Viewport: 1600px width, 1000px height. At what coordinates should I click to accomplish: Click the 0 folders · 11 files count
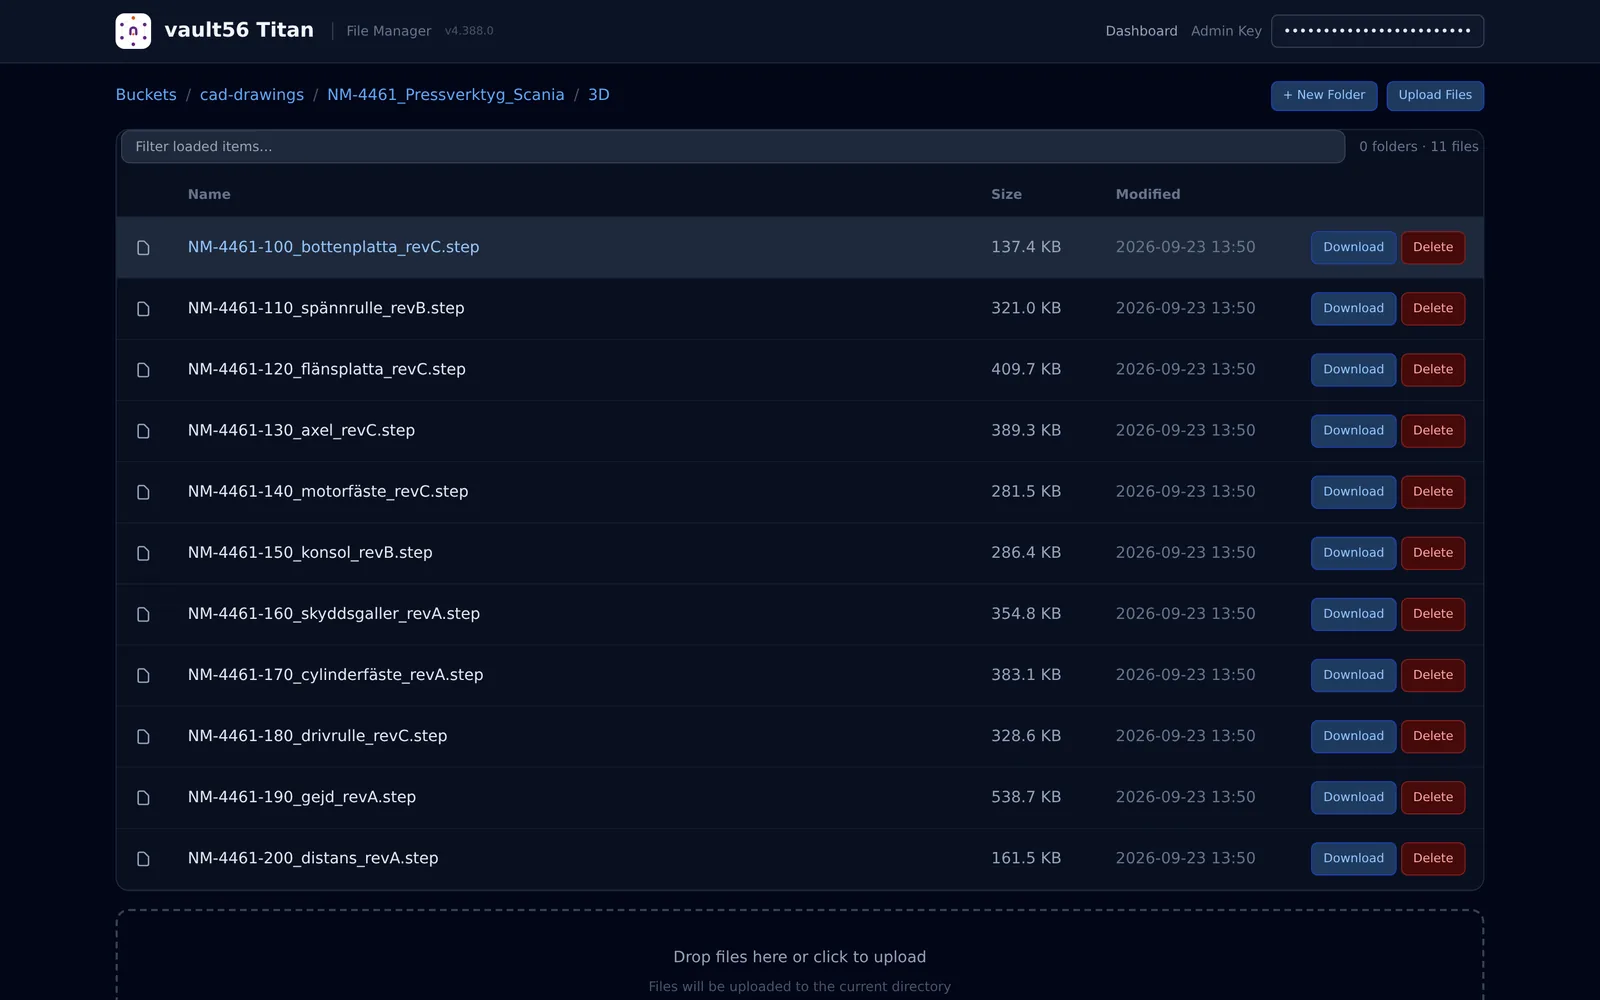(1418, 146)
